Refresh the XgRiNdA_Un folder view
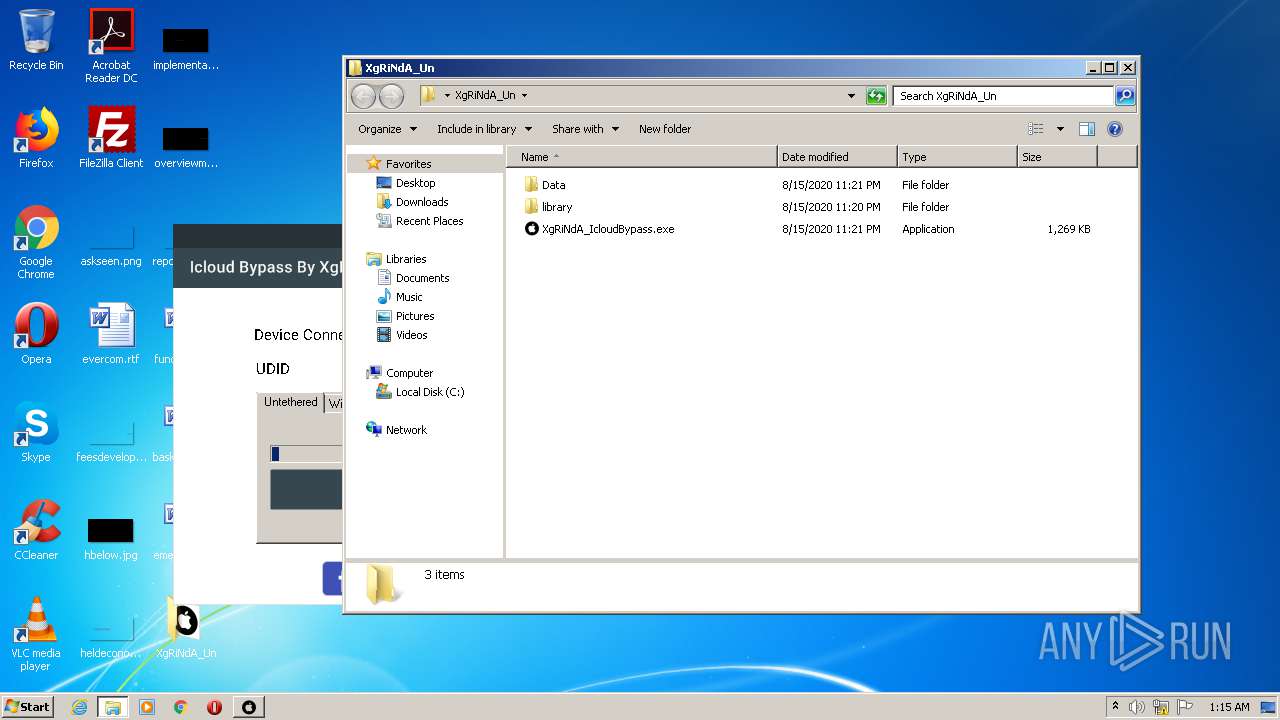Screen dimensions: 1280x720 [x=876, y=96]
